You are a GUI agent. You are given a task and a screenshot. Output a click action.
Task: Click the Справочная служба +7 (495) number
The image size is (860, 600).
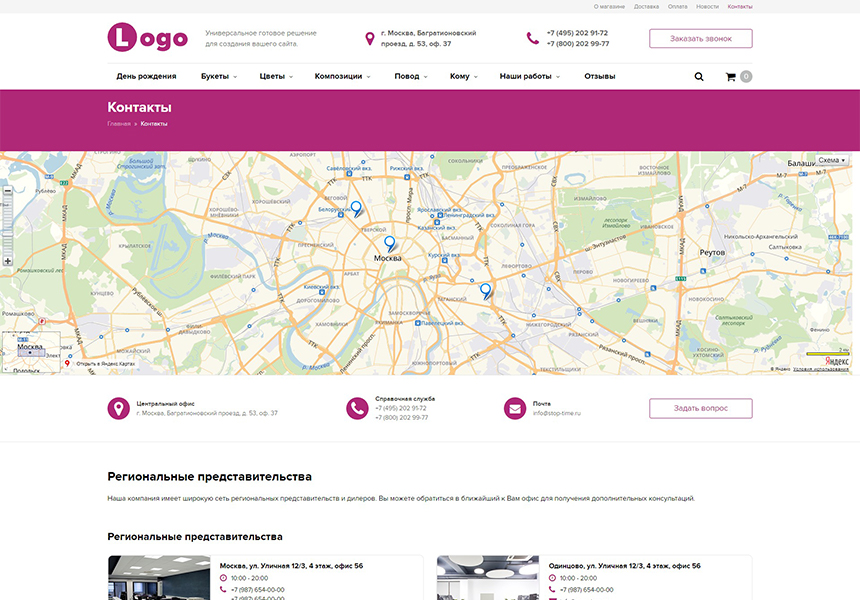[x=401, y=408]
